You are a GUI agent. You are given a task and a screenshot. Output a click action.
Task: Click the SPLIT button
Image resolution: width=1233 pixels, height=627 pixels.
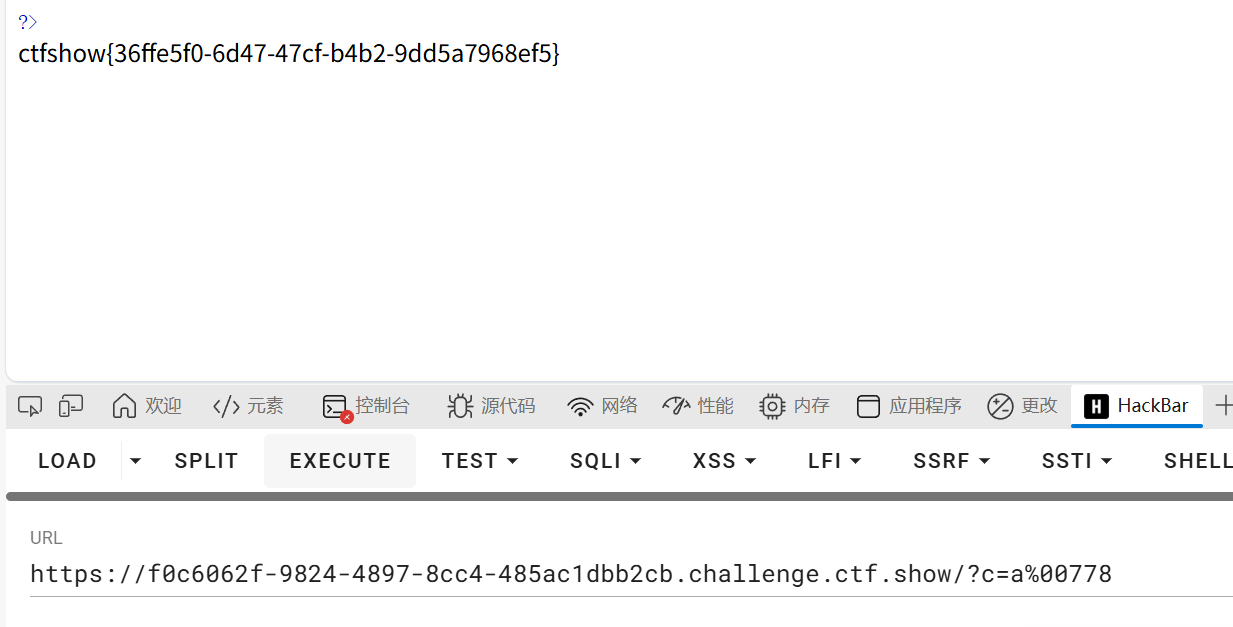(206, 461)
